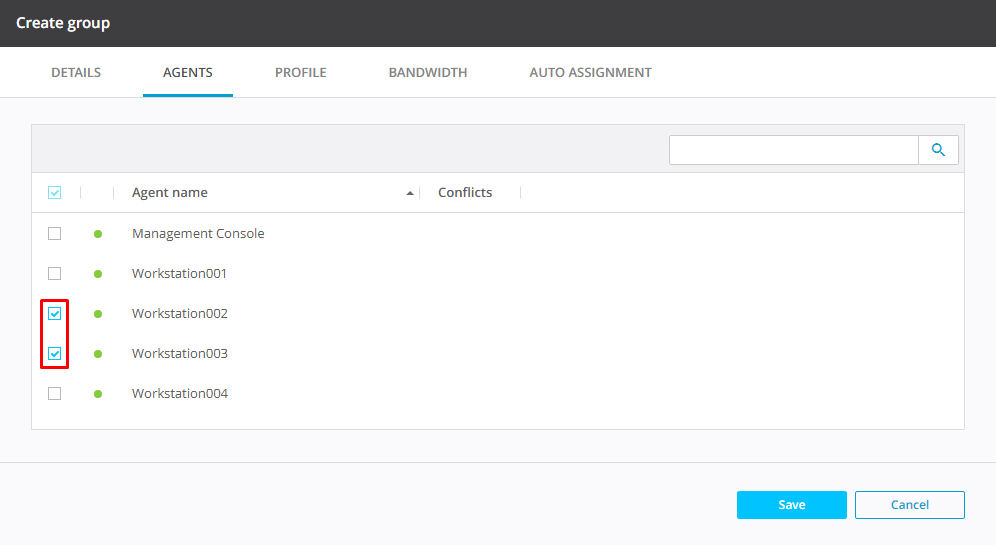Focus the agent search input field
Image resolution: width=996 pixels, height=545 pixels.
click(x=793, y=150)
